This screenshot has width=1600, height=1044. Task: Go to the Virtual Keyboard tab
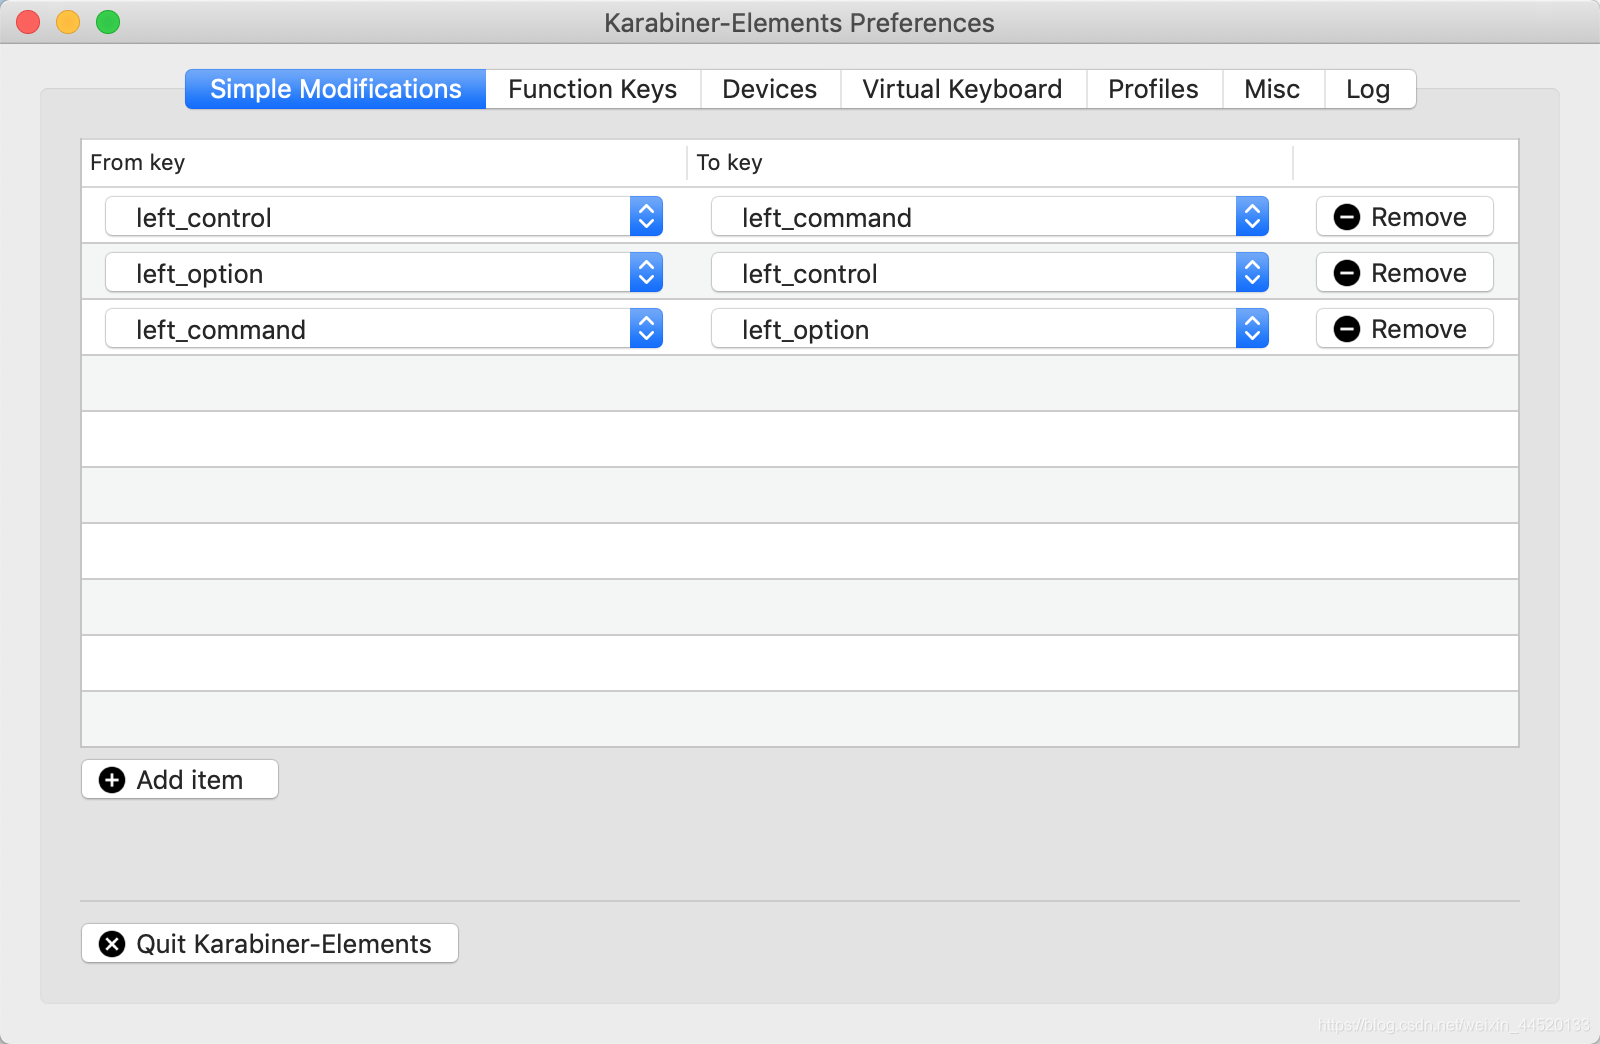[x=963, y=89]
